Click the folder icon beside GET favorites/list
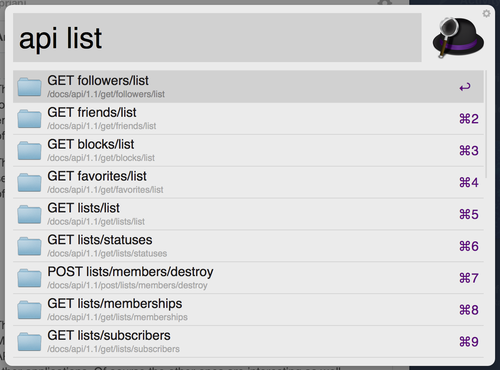The image size is (500, 370). [29, 182]
